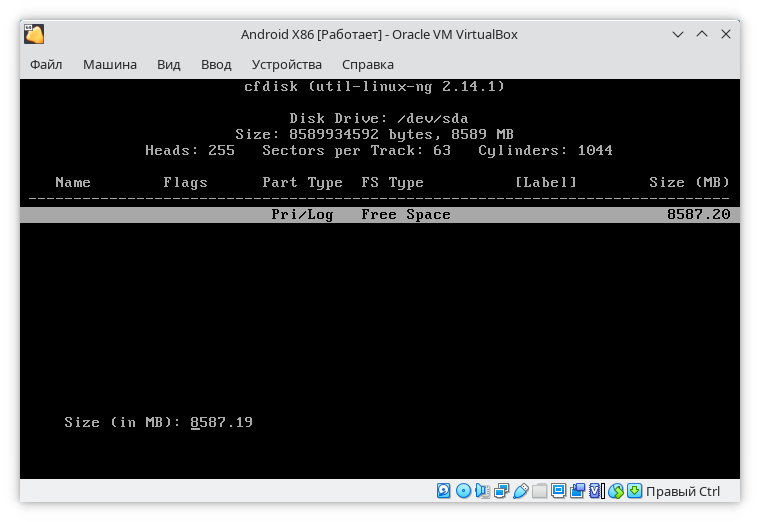Click the grayed shared folders indicator icon
760x522 pixels.
point(540,491)
